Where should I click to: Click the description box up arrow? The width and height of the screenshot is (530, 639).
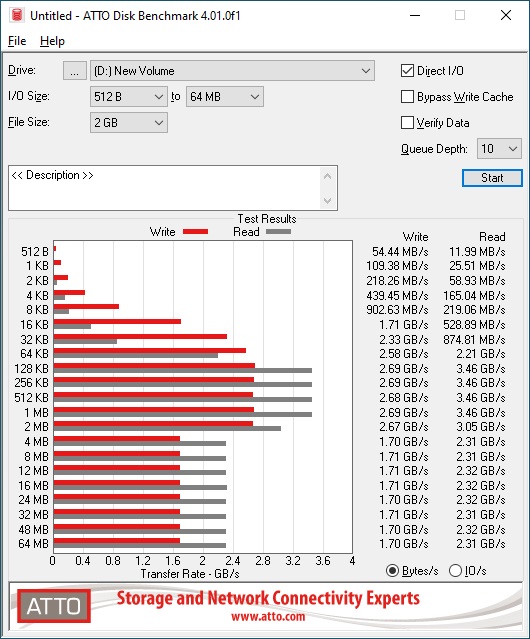tap(328, 176)
